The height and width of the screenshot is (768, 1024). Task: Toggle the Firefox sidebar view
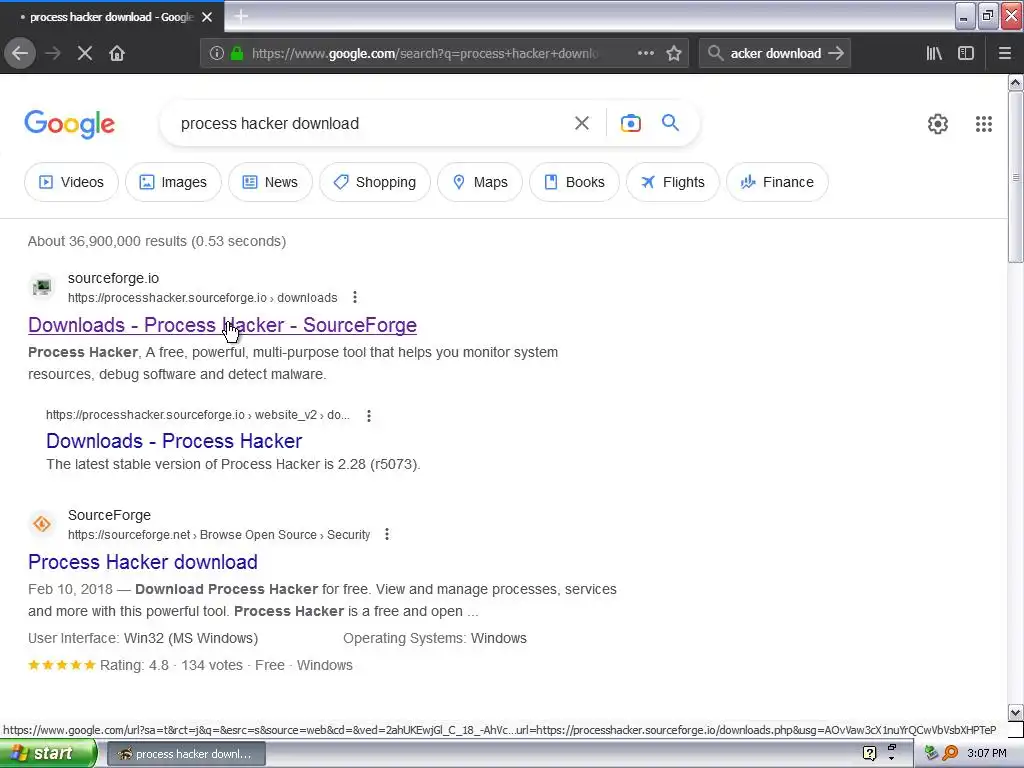click(x=966, y=54)
